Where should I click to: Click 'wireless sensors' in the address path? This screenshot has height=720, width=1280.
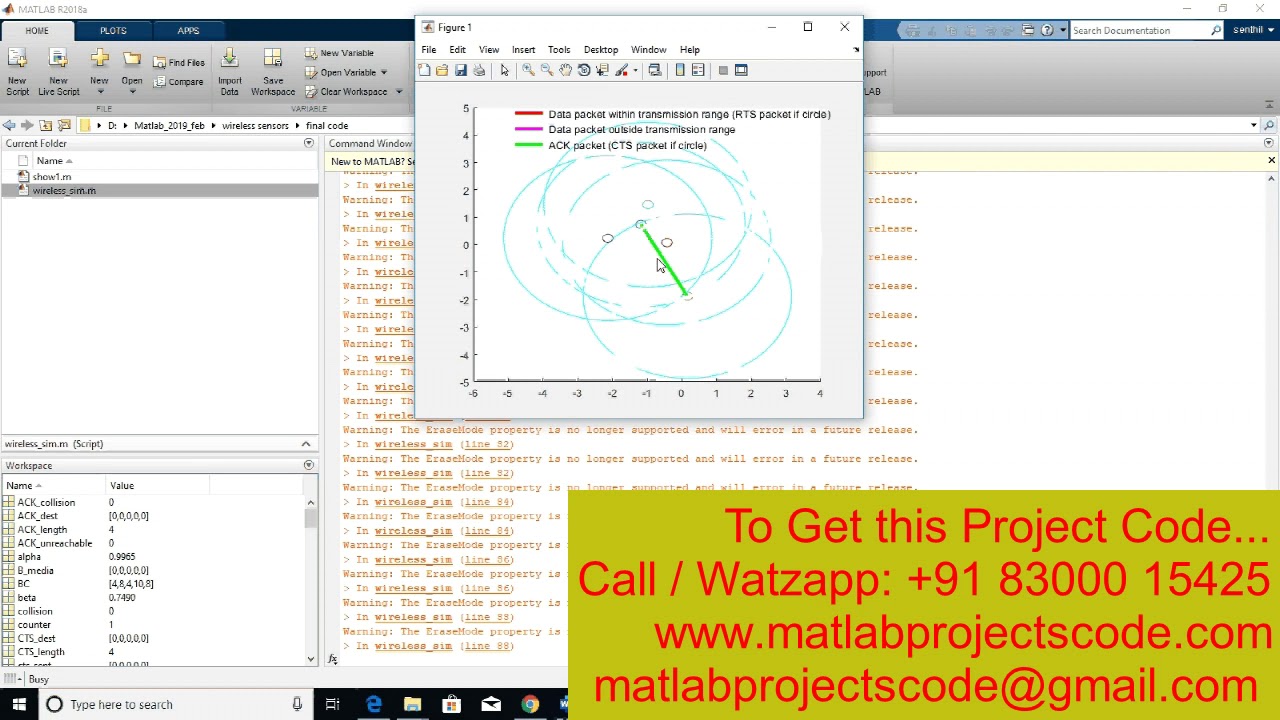(255, 126)
